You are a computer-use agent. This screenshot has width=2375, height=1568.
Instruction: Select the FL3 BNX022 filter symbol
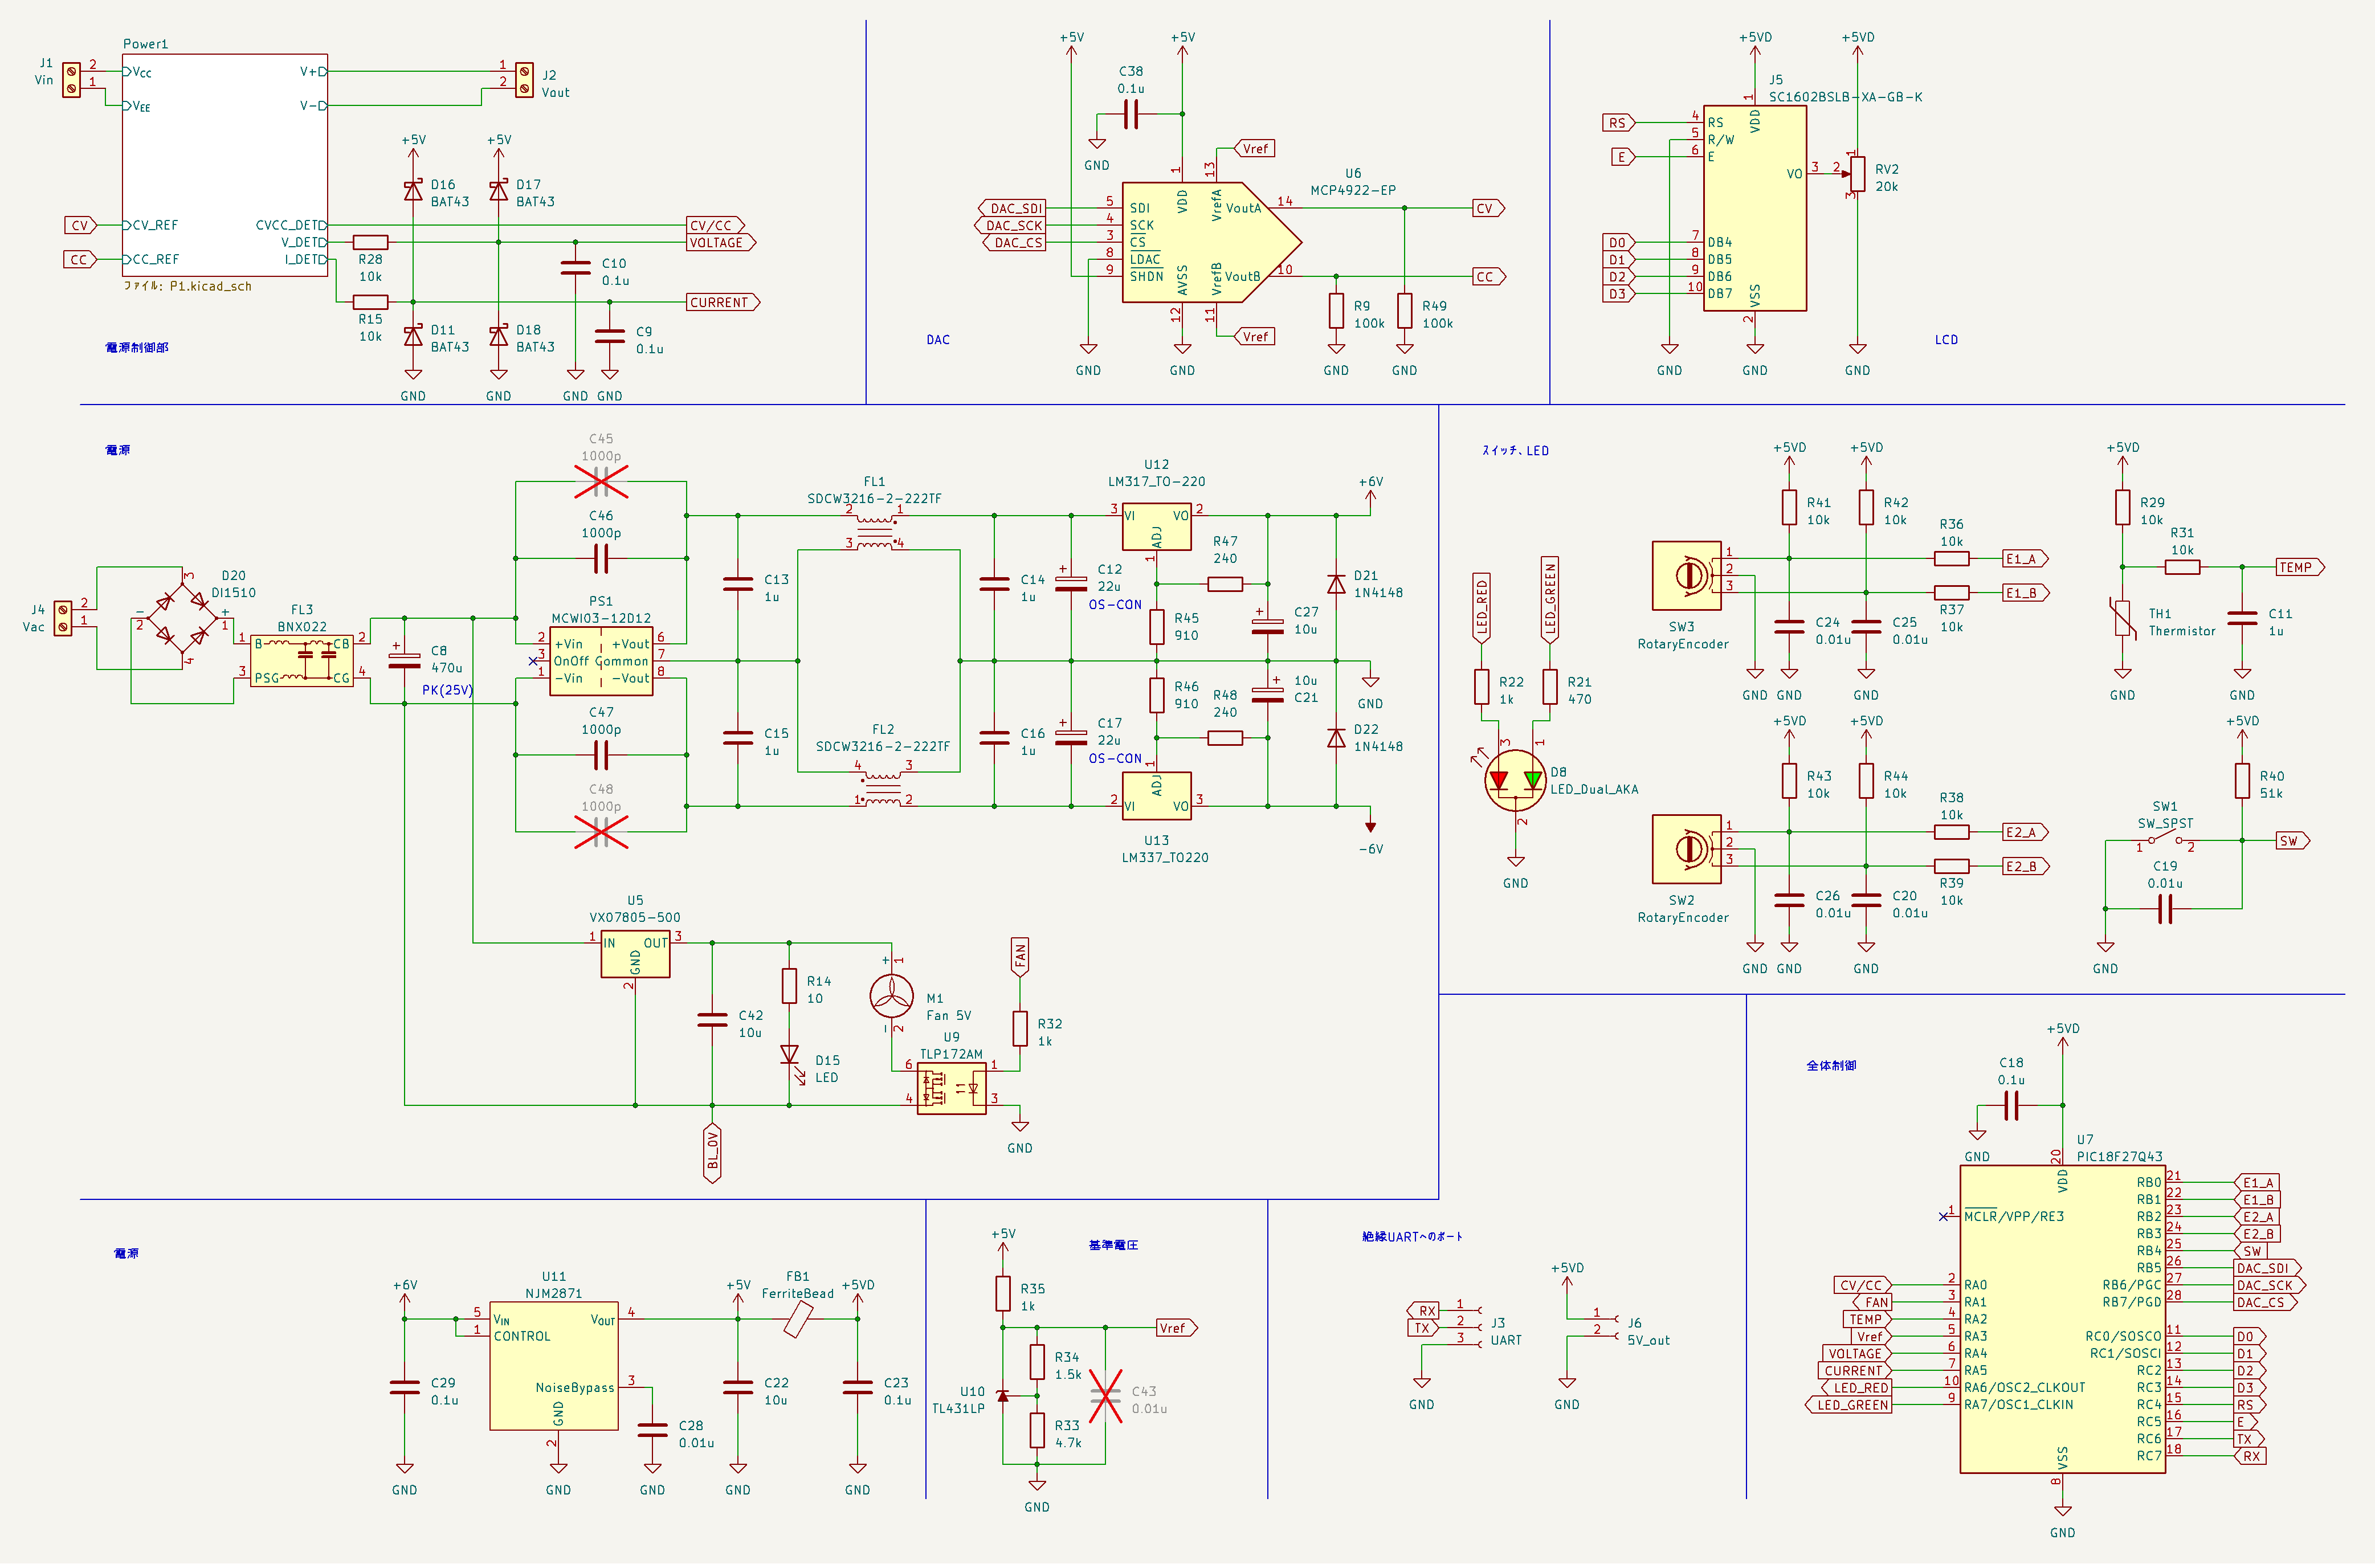(x=302, y=661)
